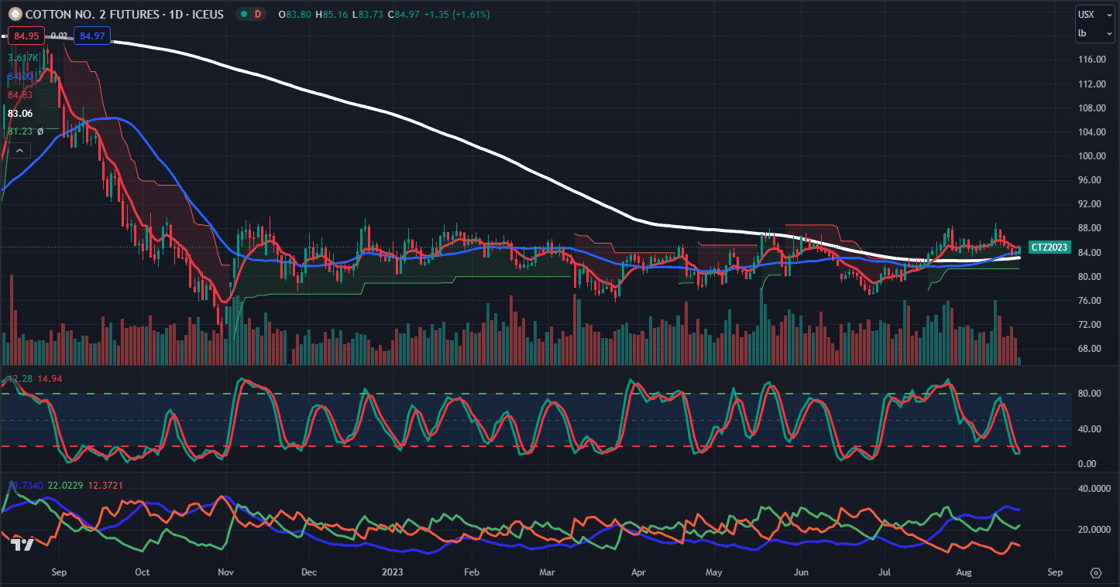This screenshot has width=1120, height=587.
Task: Collapse the indicator legend chevron
Action: (19, 151)
